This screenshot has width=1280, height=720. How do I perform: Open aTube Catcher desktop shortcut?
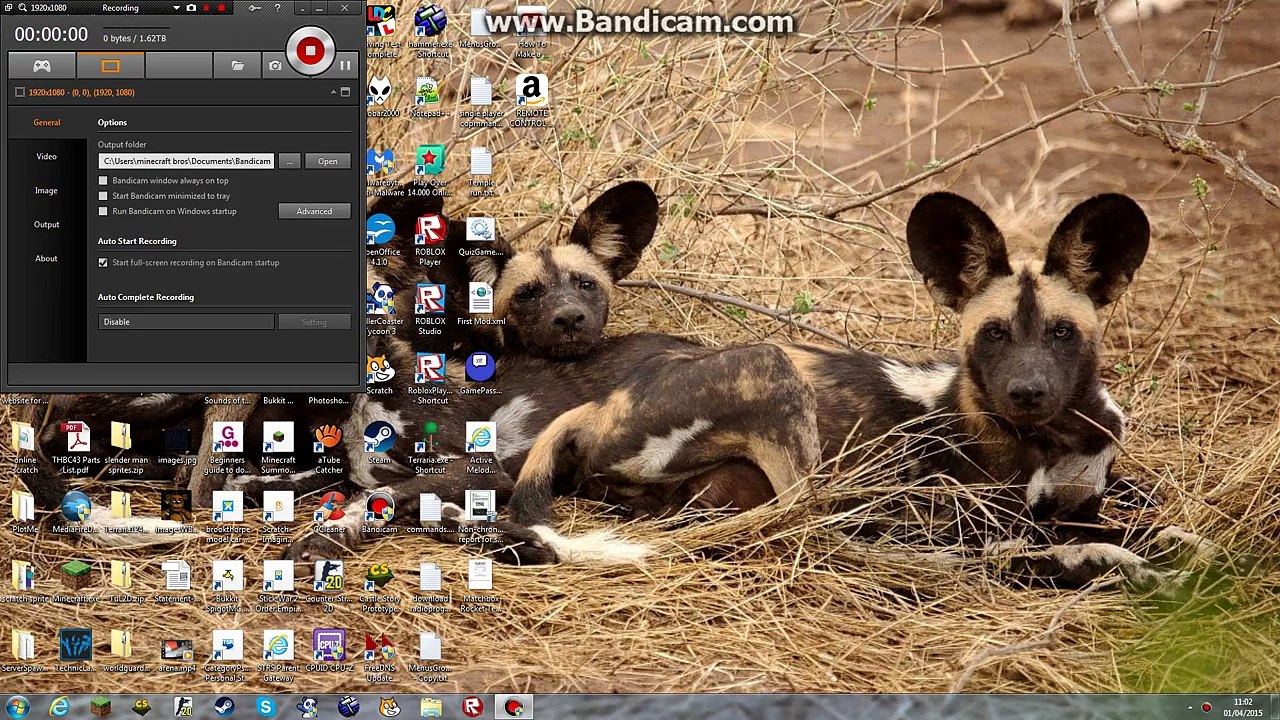[x=329, y=449]
